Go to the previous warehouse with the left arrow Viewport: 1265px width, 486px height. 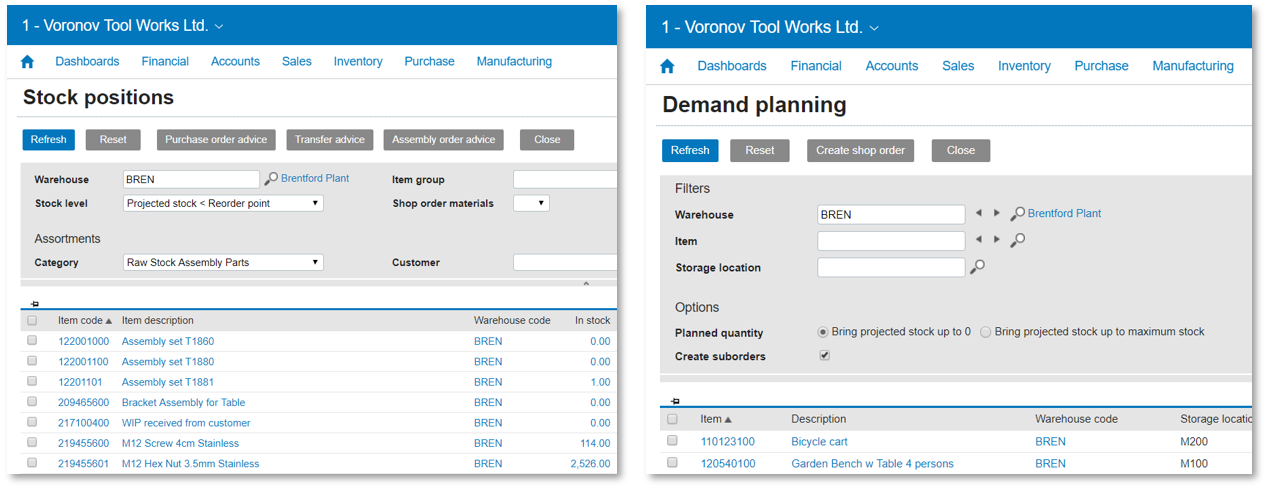tap(979, 214)
